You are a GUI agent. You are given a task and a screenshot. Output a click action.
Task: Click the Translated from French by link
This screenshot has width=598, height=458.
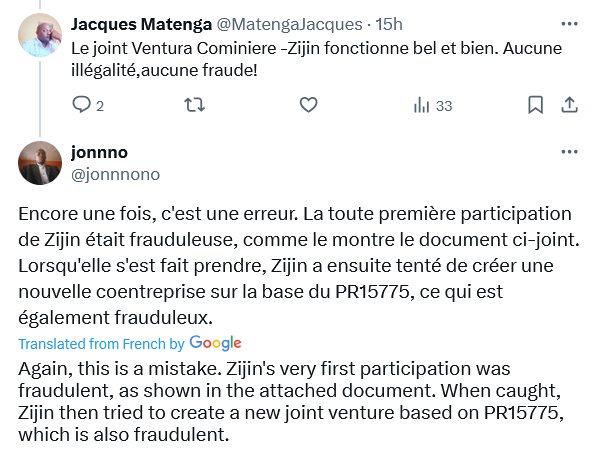coord(101,344)
